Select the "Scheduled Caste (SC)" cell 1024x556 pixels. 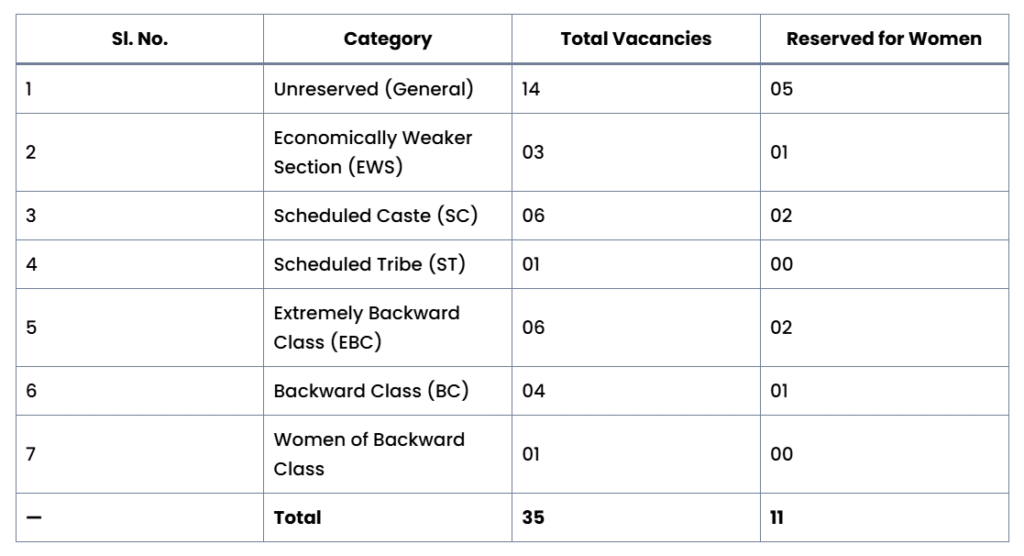point(375,215)
